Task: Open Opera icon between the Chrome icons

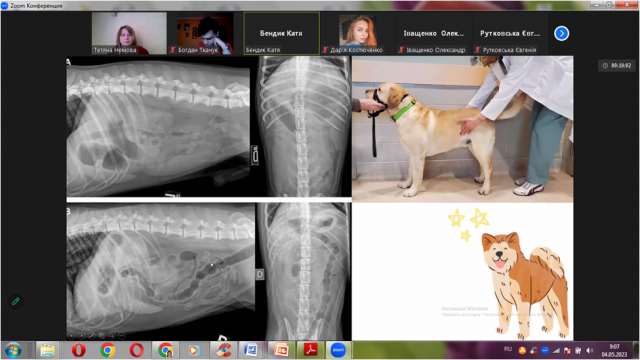Action: tap(136, 350)
